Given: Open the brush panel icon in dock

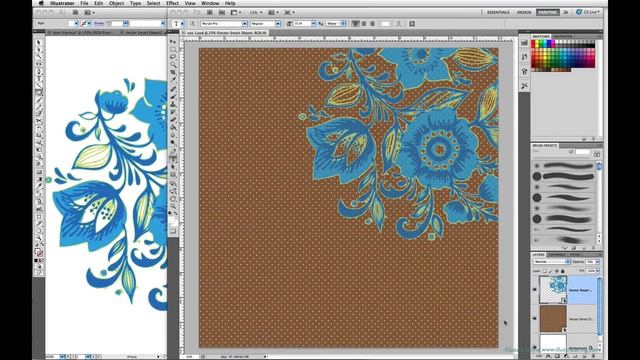Looking at the screenshot, I should pos(524,57).
